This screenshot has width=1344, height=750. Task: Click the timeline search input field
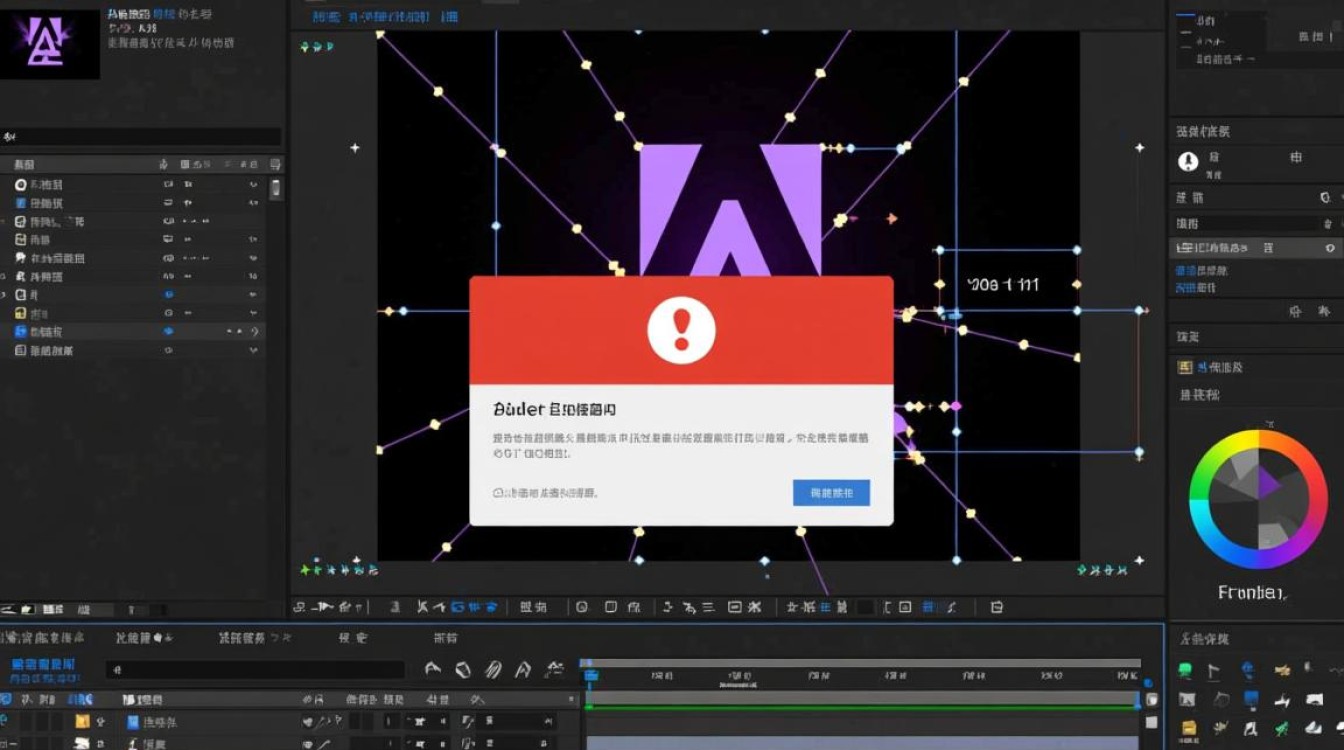255,670
